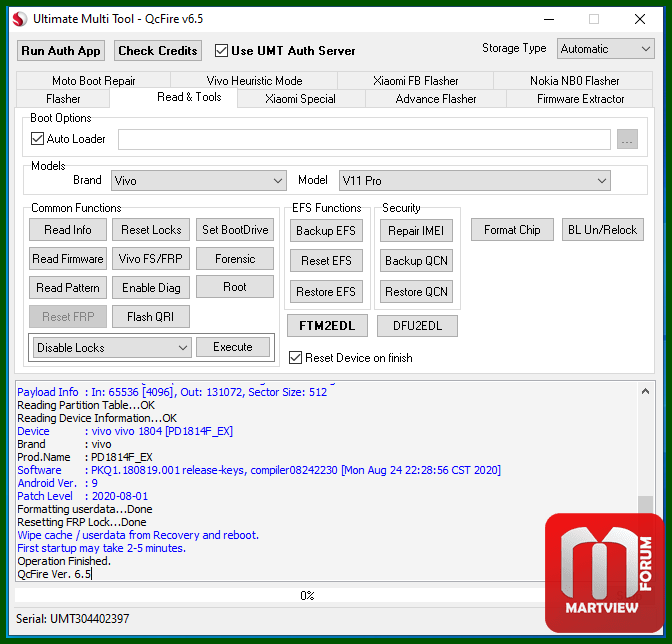Click the loader path input field
This screenshot has height=644, width=672.
[x=364, y=140]
